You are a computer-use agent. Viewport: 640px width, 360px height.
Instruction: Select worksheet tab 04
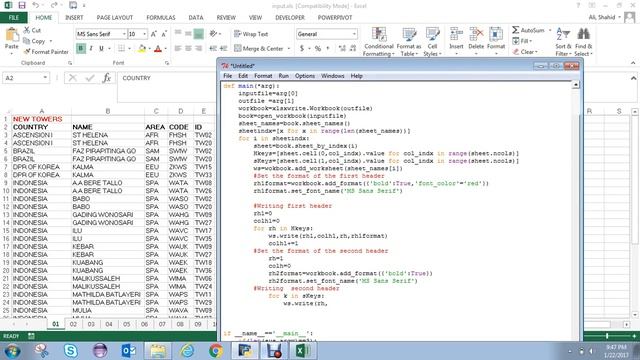tap(109, 324)
